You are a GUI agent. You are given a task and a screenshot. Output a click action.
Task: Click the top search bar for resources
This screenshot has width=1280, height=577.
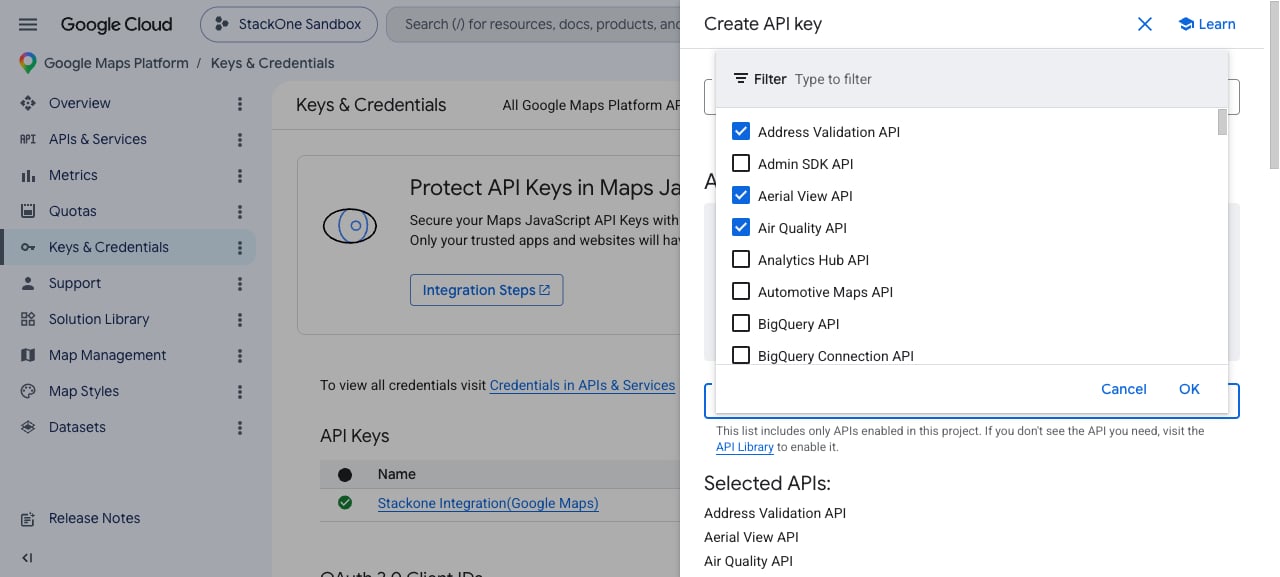tap(533, 24)
